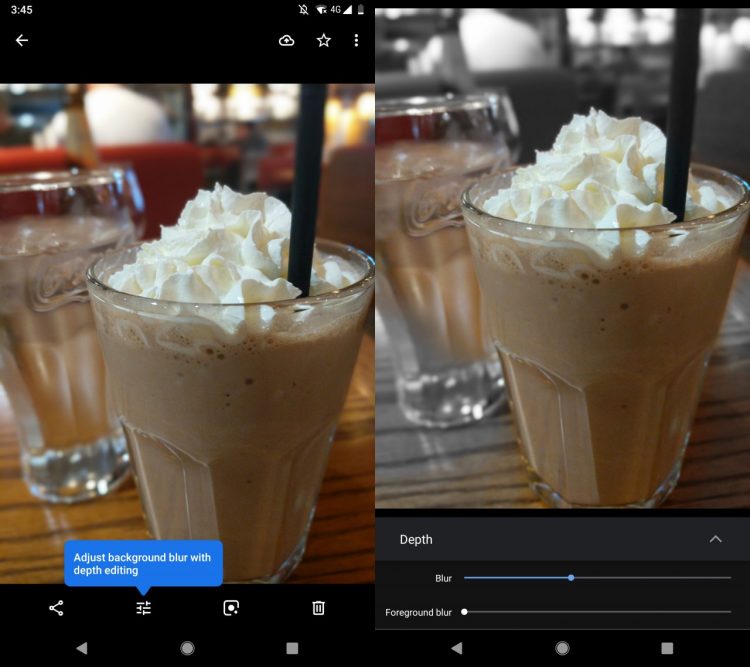
Task: Mark the photo as favorite with star
Action: click(x=324, y=40)
